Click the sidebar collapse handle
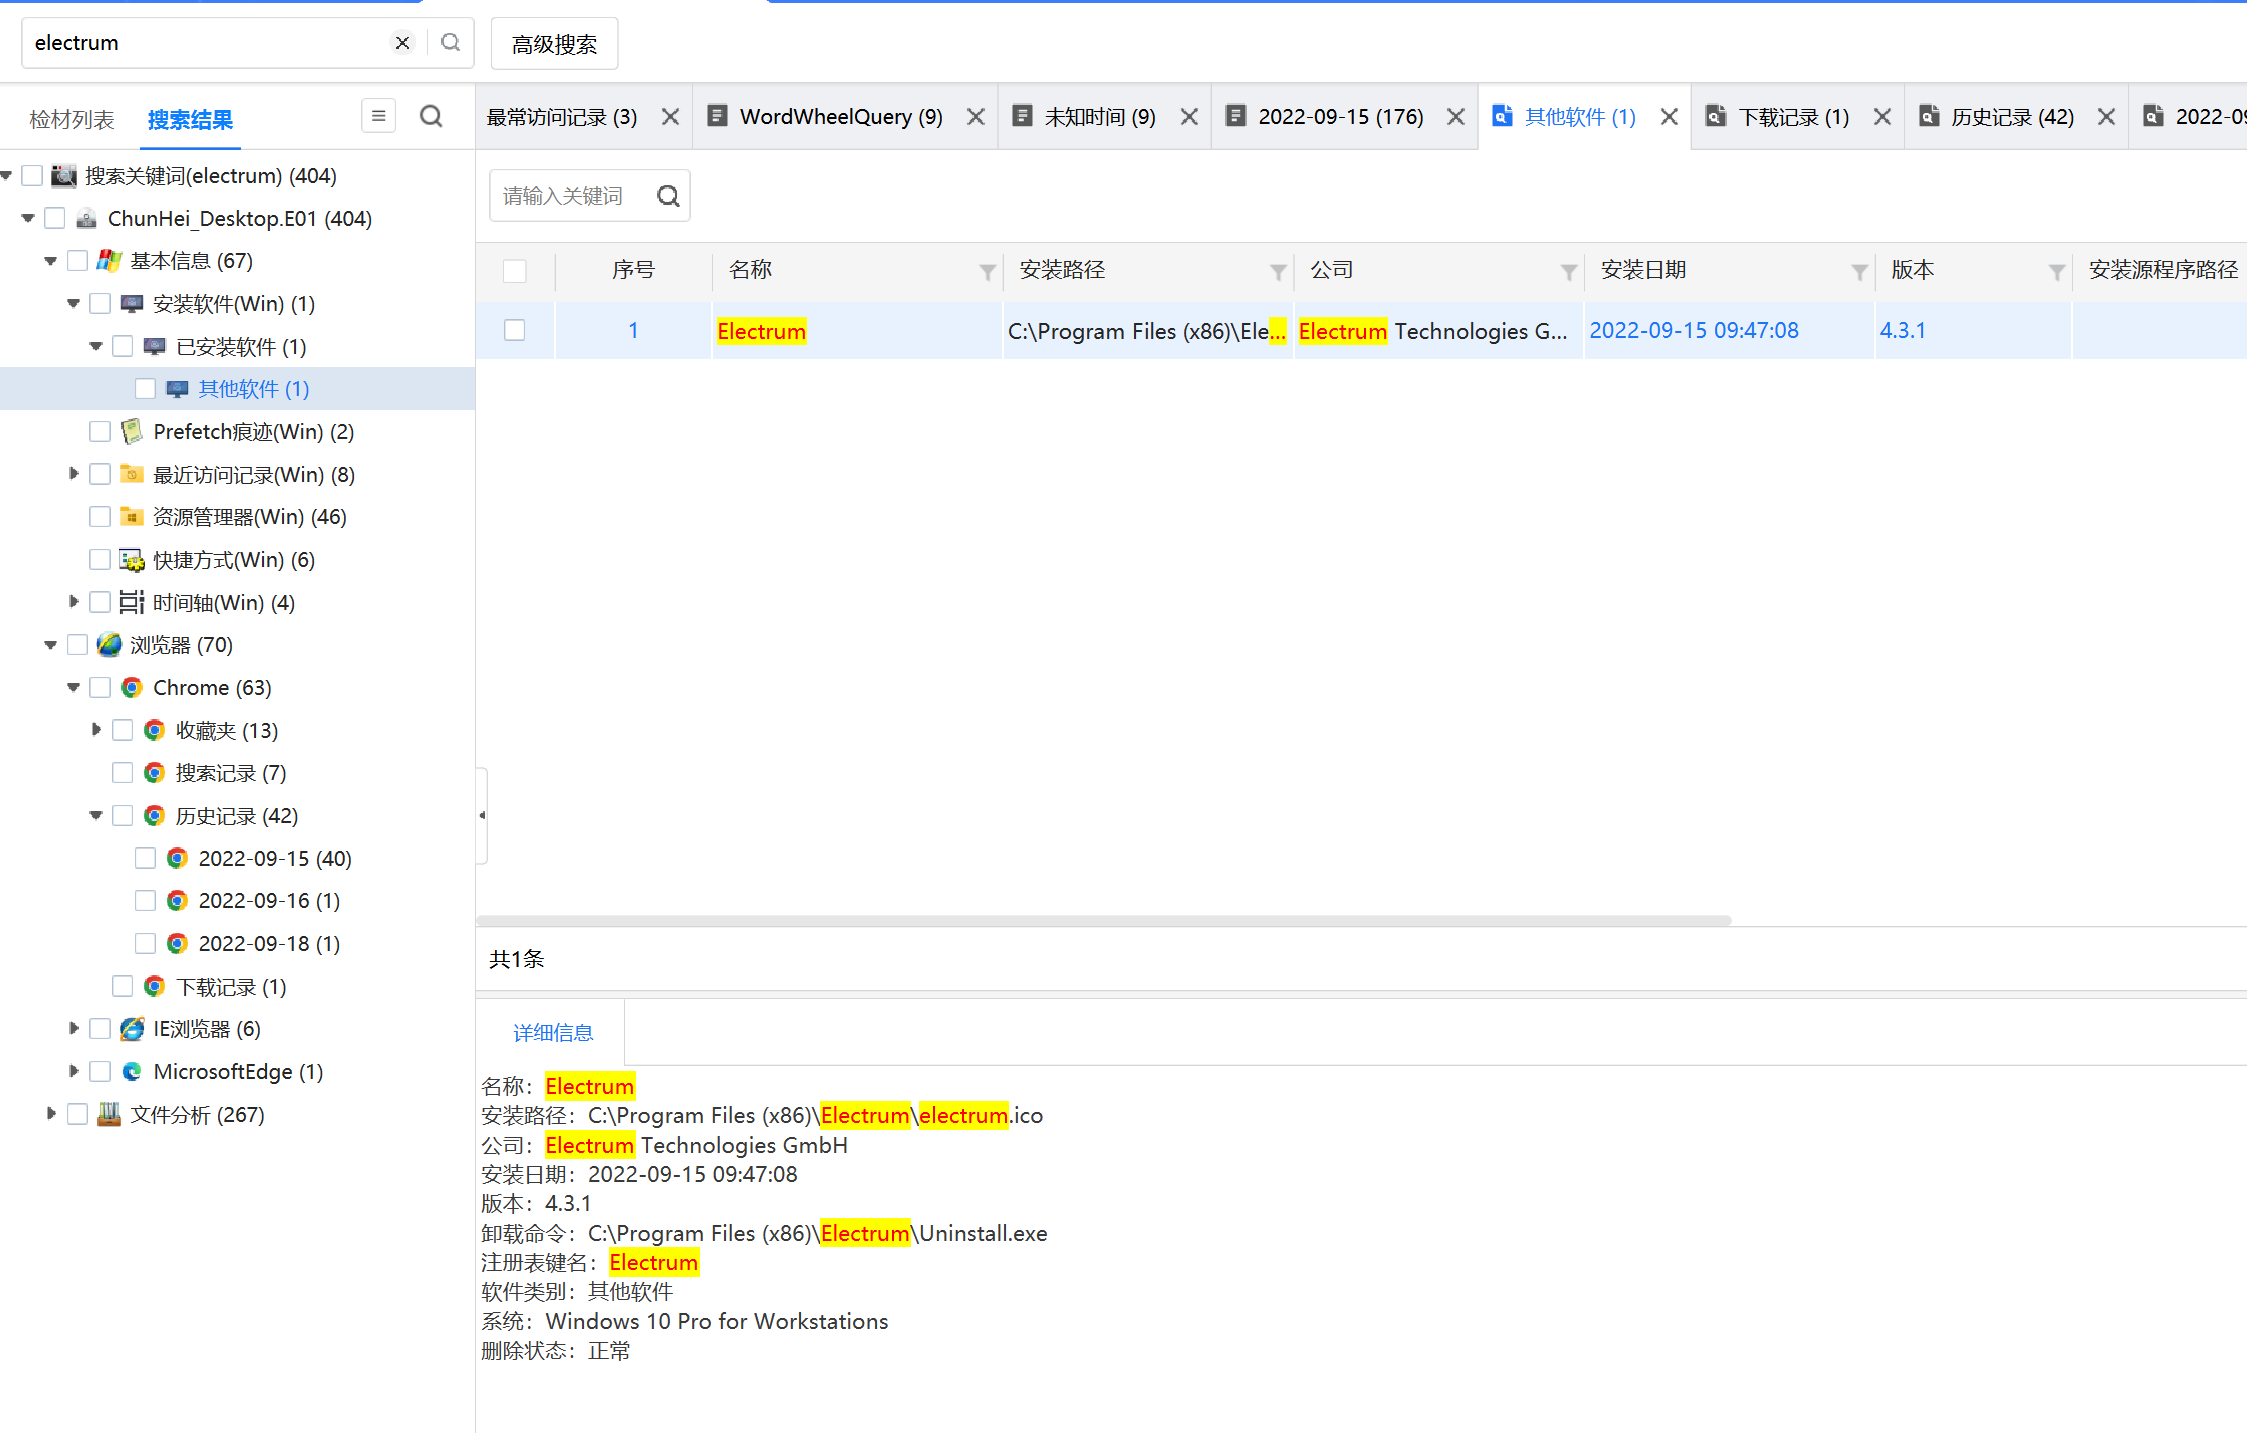2247x1433 pixels. [x=482, y=815]
